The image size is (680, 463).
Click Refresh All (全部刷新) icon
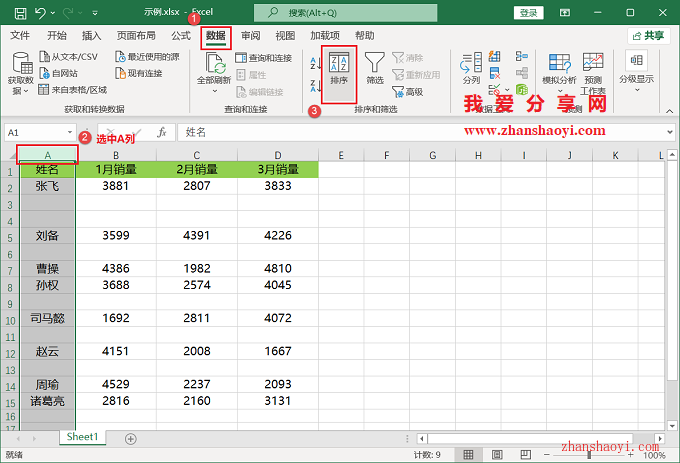[x=215, y=63]
